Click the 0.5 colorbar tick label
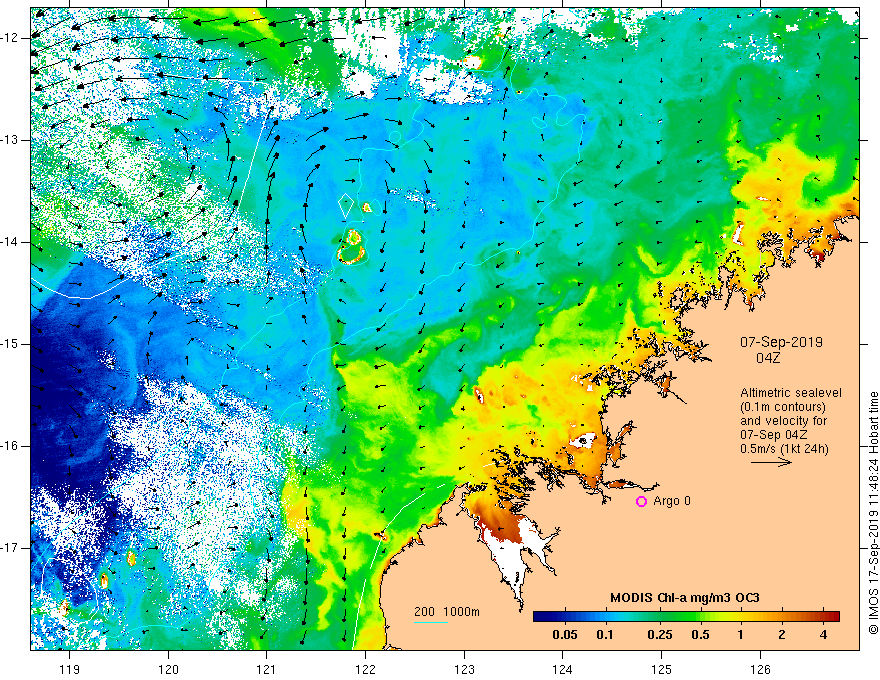 700,635
